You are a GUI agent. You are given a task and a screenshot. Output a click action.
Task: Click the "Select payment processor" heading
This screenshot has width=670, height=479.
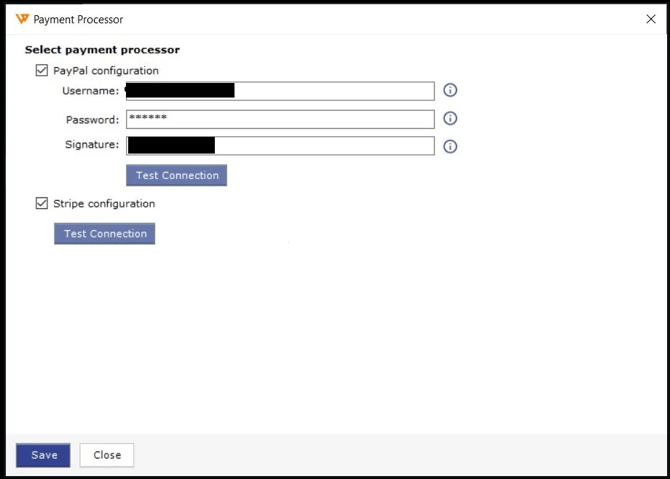102,50
